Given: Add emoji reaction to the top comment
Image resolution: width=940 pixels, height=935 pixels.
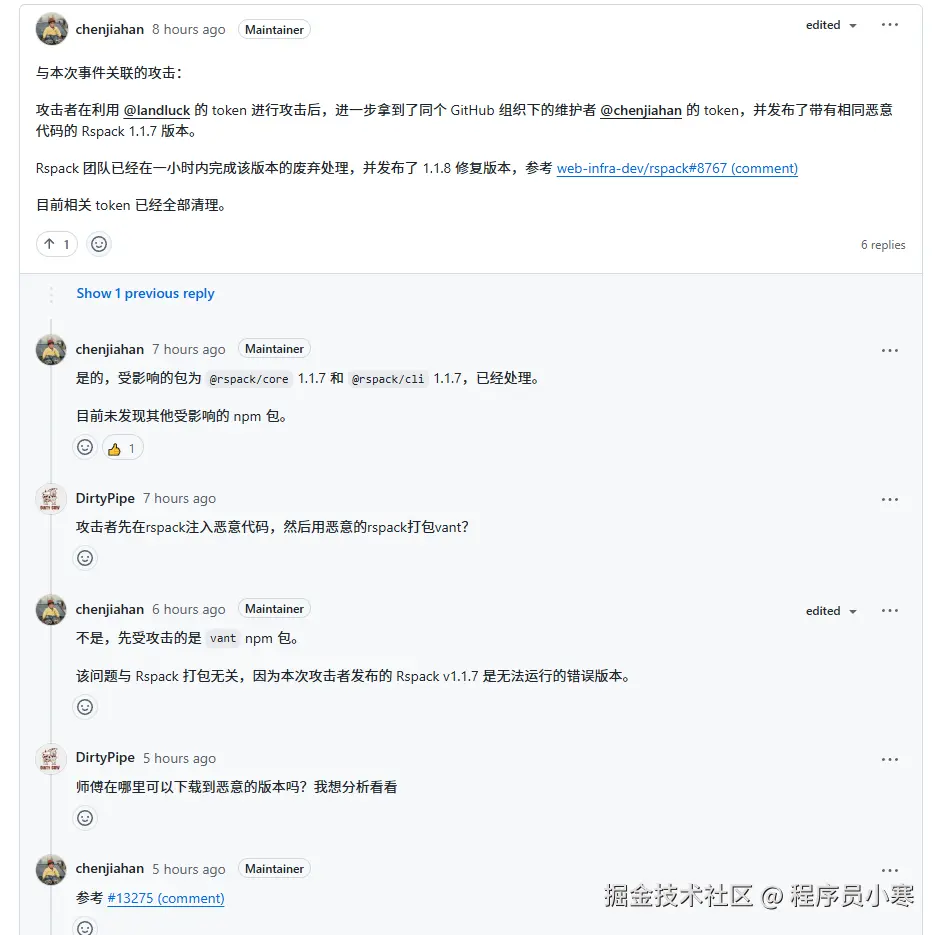Looking at the screenshot, I should pos(99,244).
